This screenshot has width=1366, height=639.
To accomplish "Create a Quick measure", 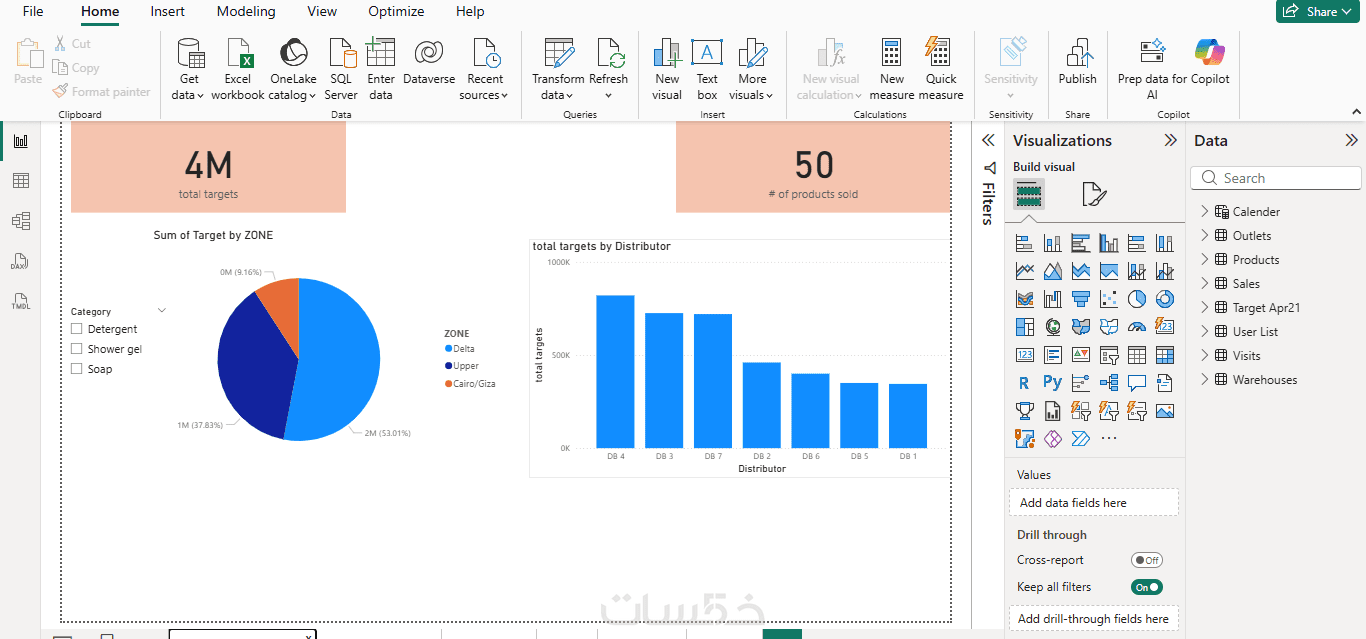I will [x=940, y=69].
